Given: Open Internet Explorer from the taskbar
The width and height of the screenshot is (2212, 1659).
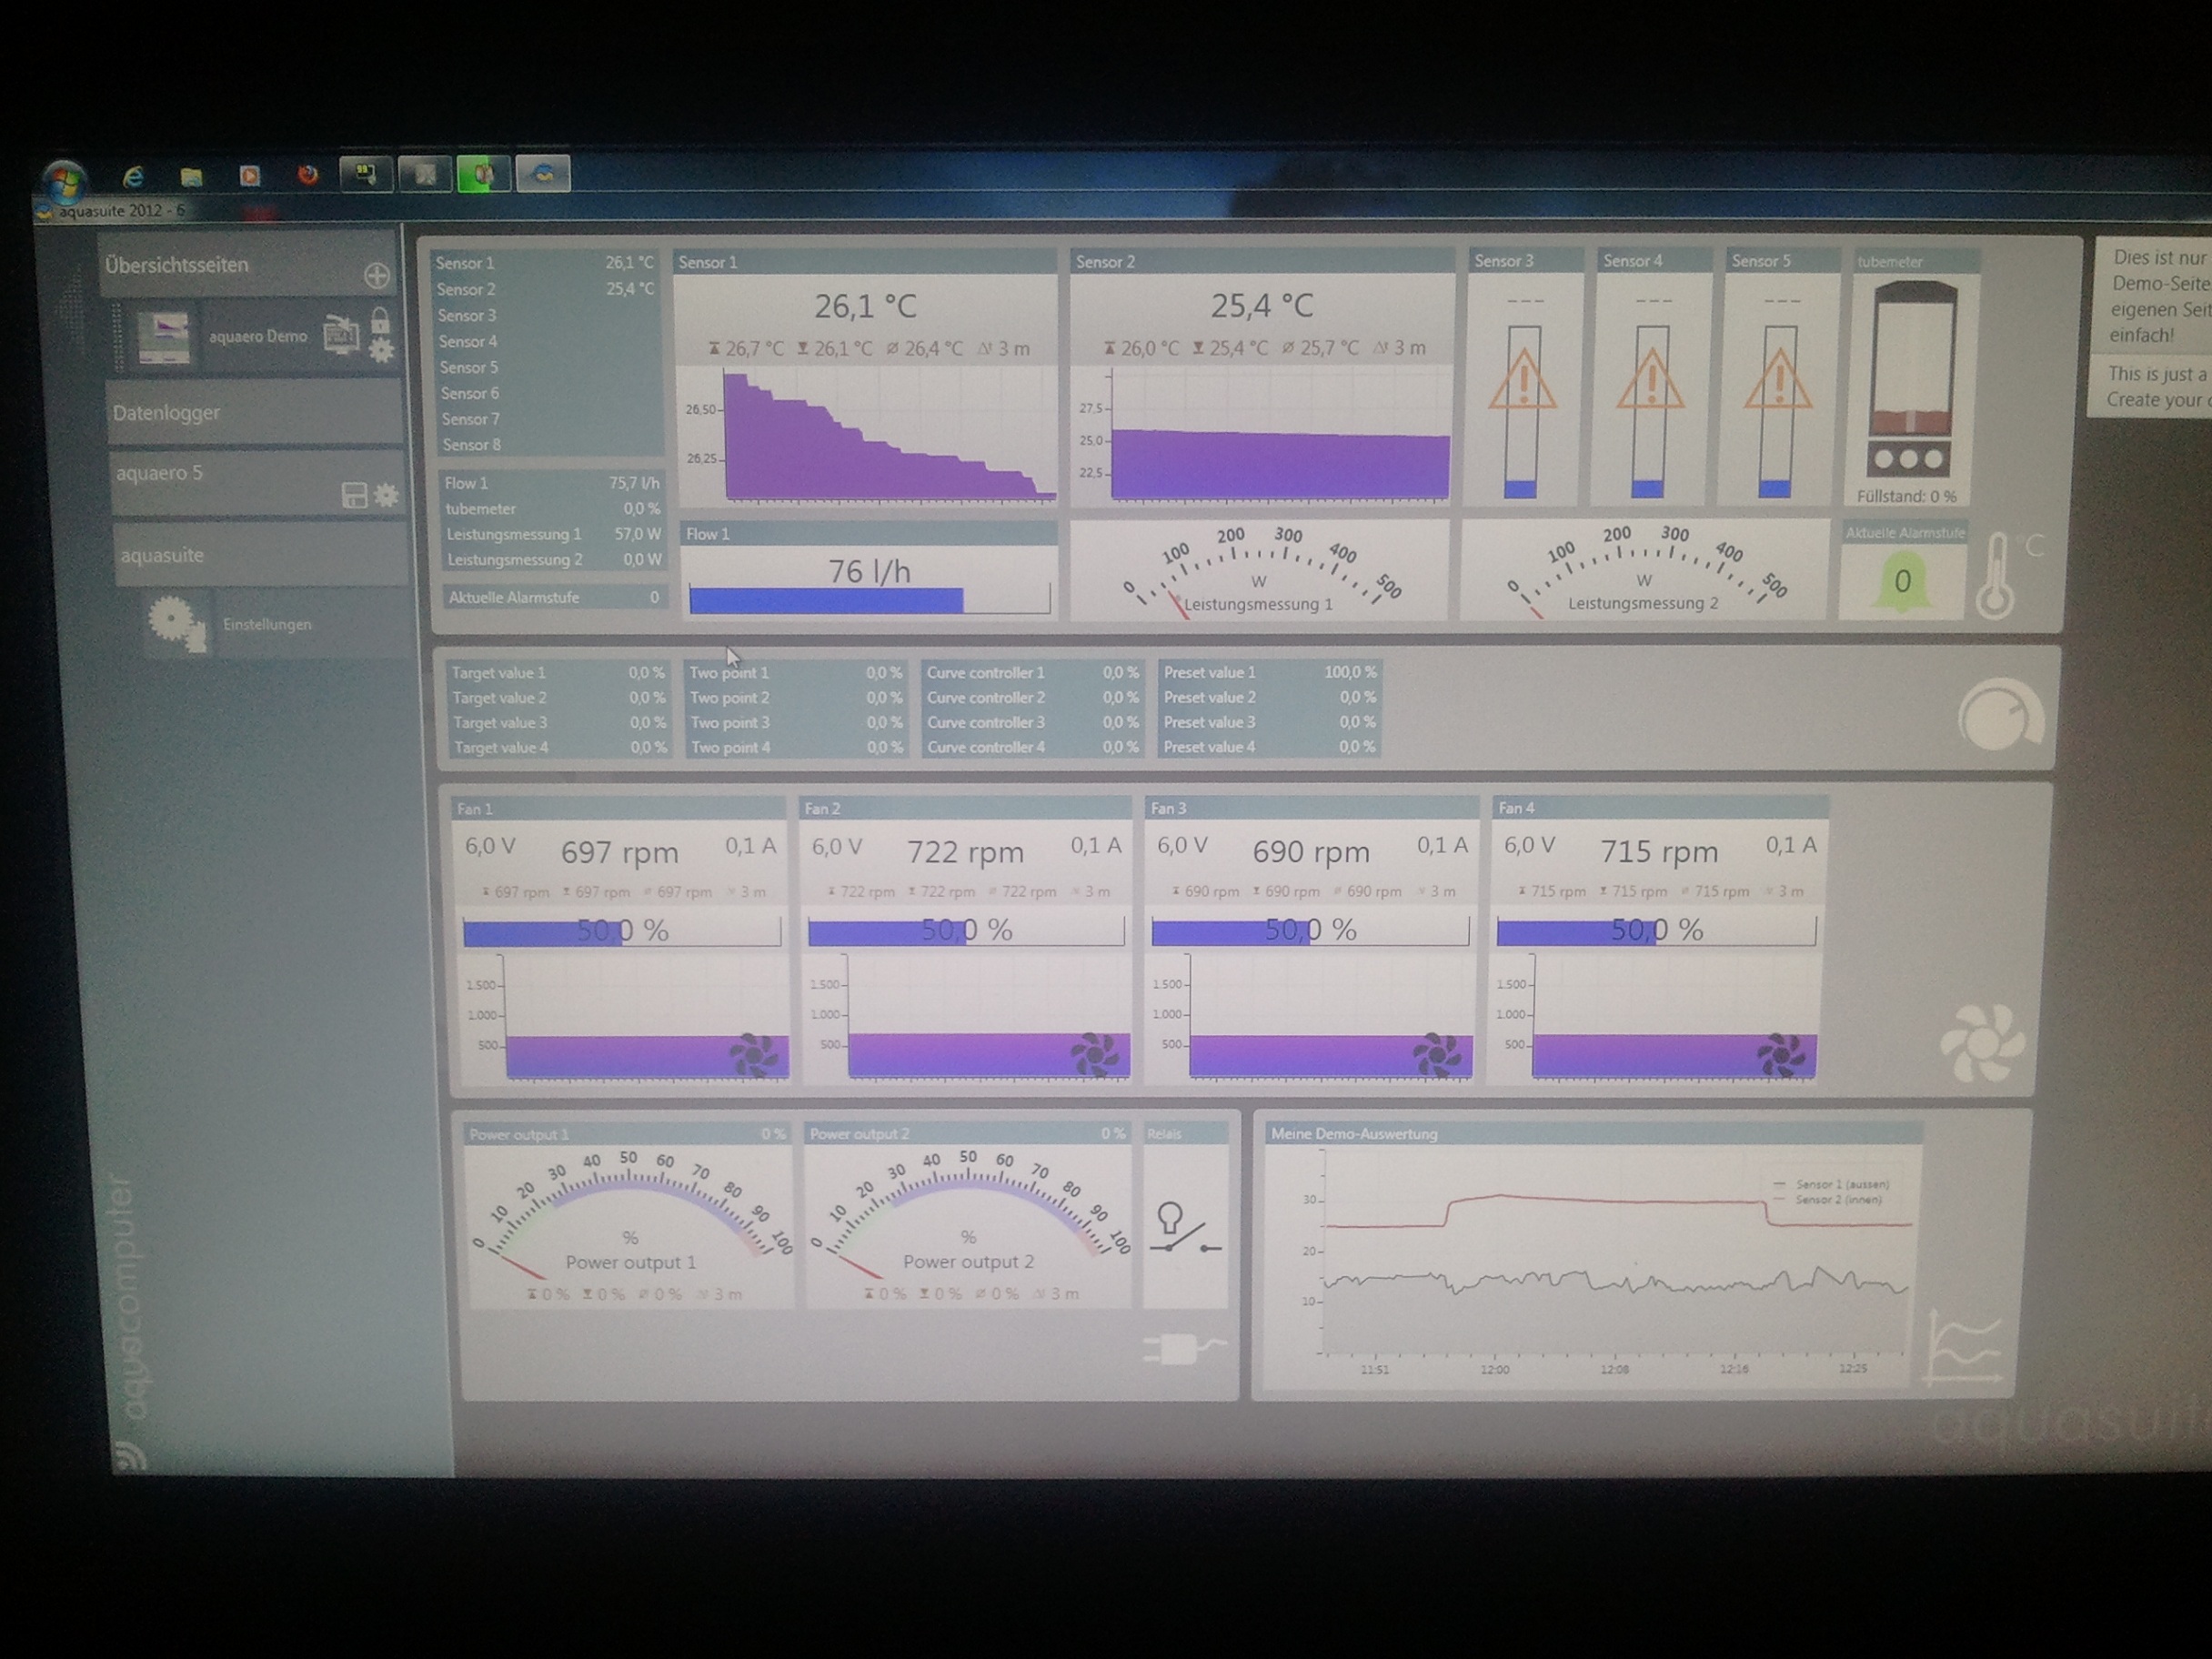Looking at the screenshot, I should [133, 177].
